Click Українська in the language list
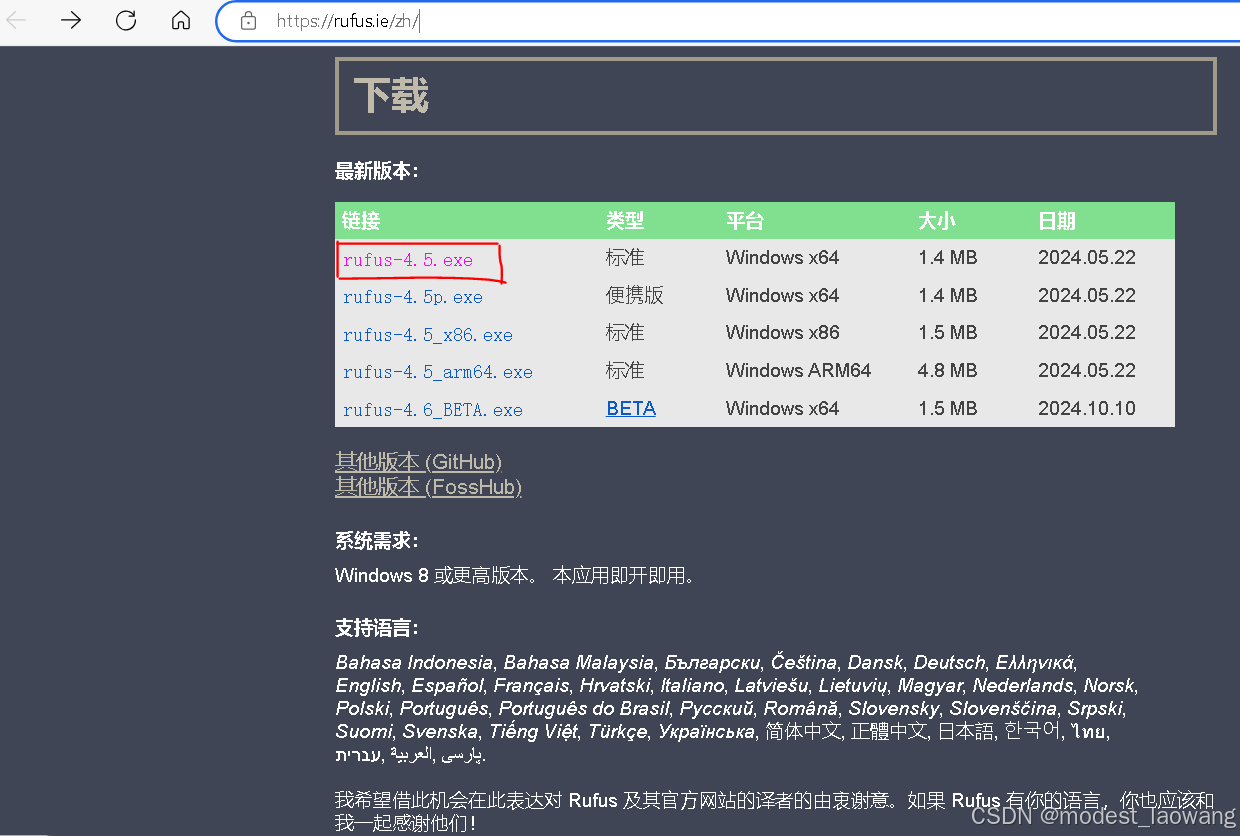The width and height of the screenshot is (1240, 836). 706,732
